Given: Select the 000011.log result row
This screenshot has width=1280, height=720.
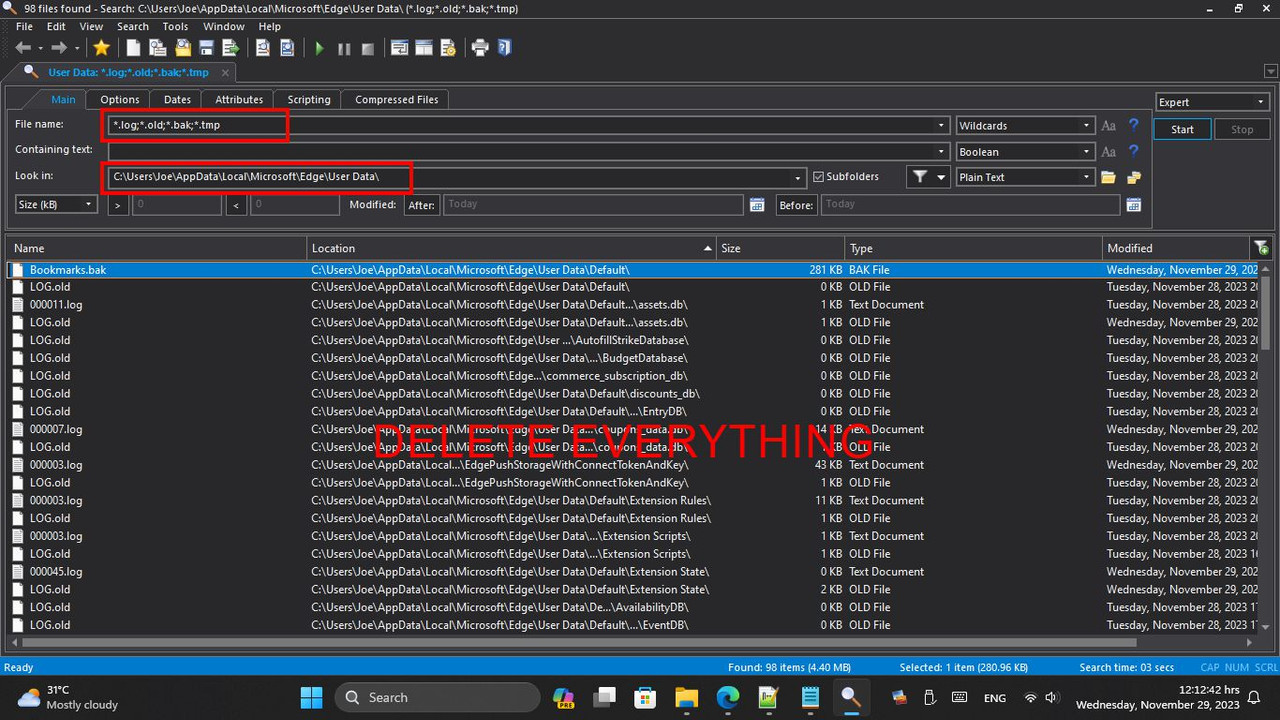Looking at the screenshot, I should coord(631,305).
